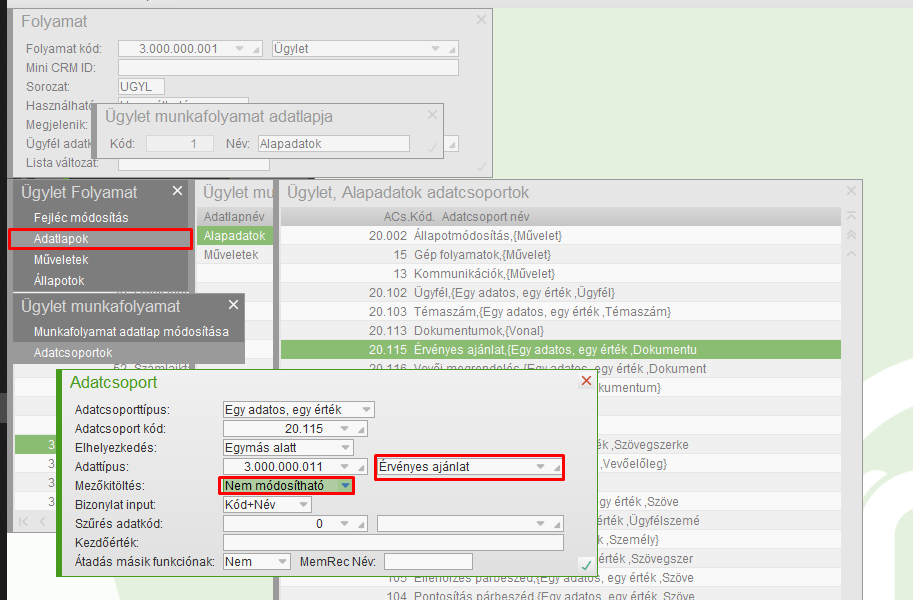This screenshot has width=913, height=600.
Task: Open Adatcsoporttípus dropdown
Action: point(366,410)
